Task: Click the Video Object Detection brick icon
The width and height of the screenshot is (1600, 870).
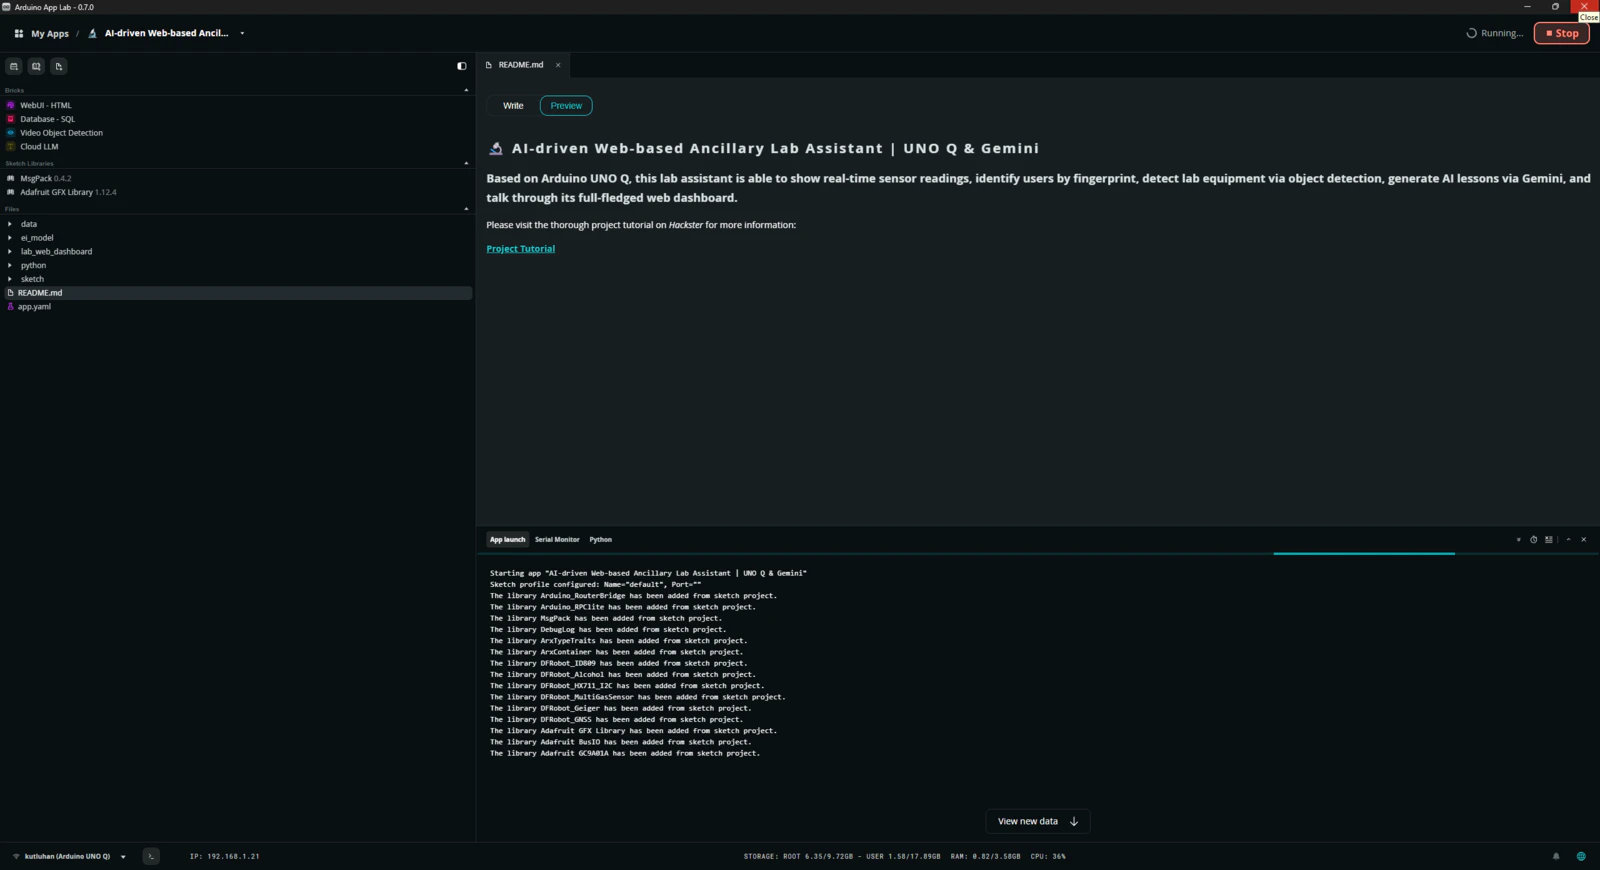Action: click(11, 133)
